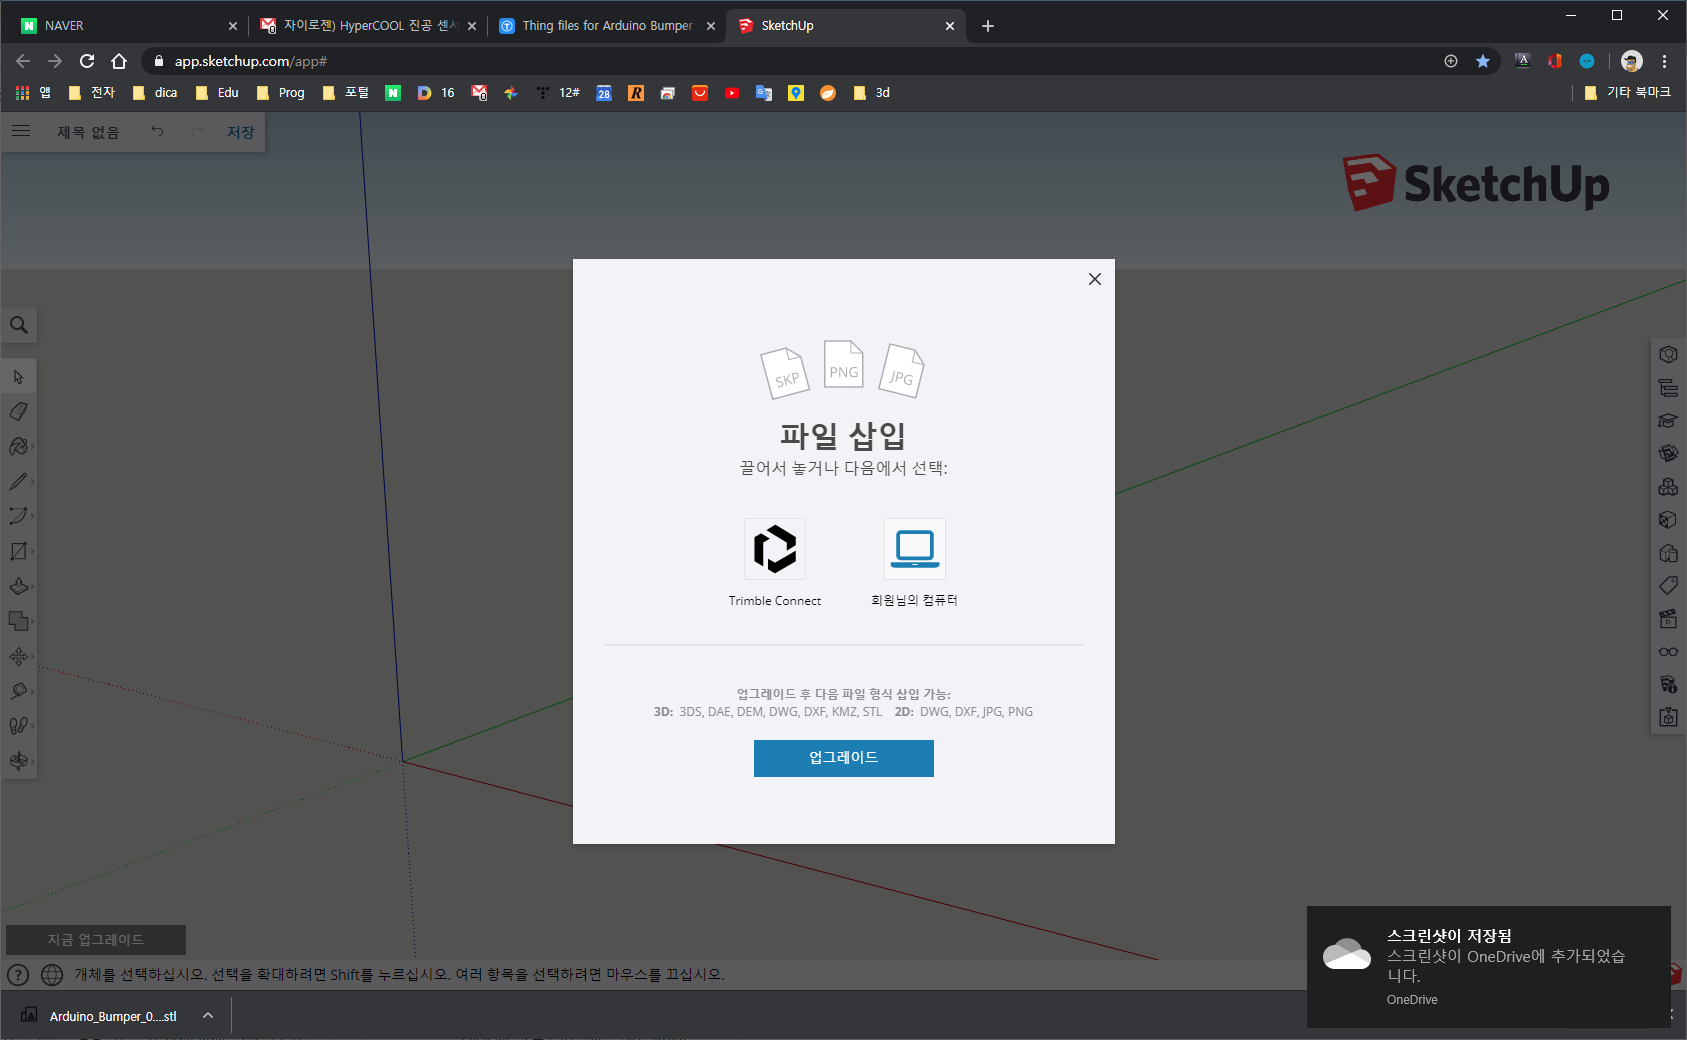The image size is (1687, 1040).
Task: Open the Outliner panel icon
Action: [x=1668, y=388]
